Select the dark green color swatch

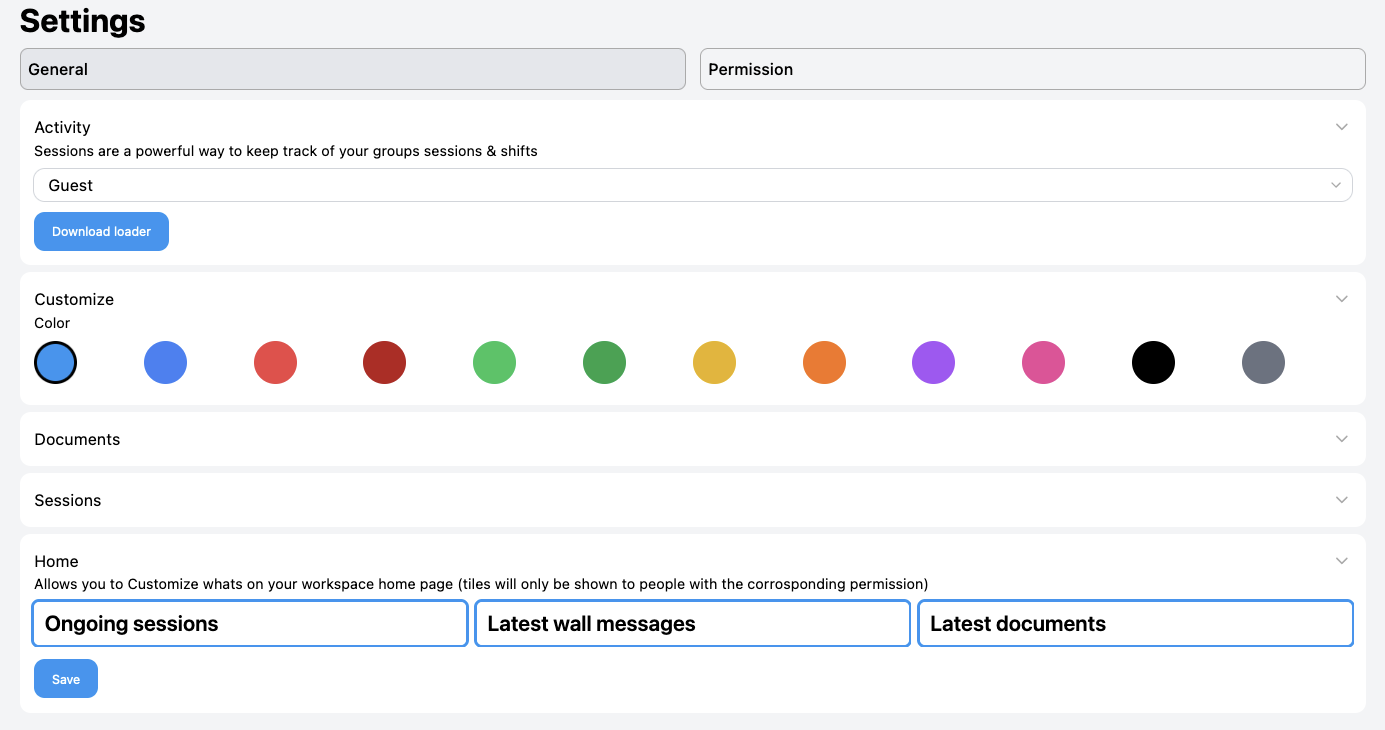tap(604, 362)
